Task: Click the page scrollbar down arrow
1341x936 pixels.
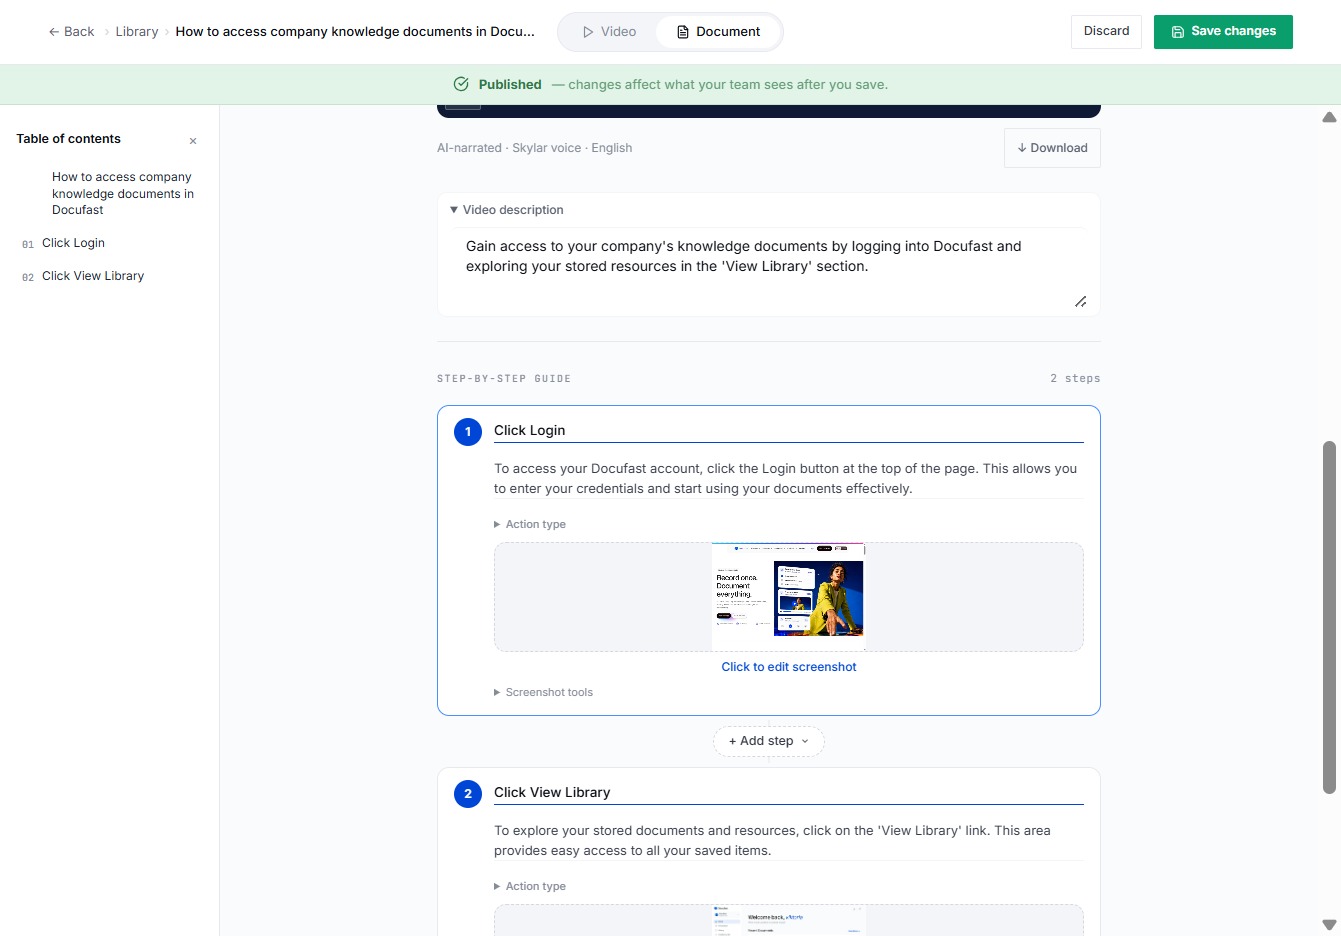Action: point(1329,925)
